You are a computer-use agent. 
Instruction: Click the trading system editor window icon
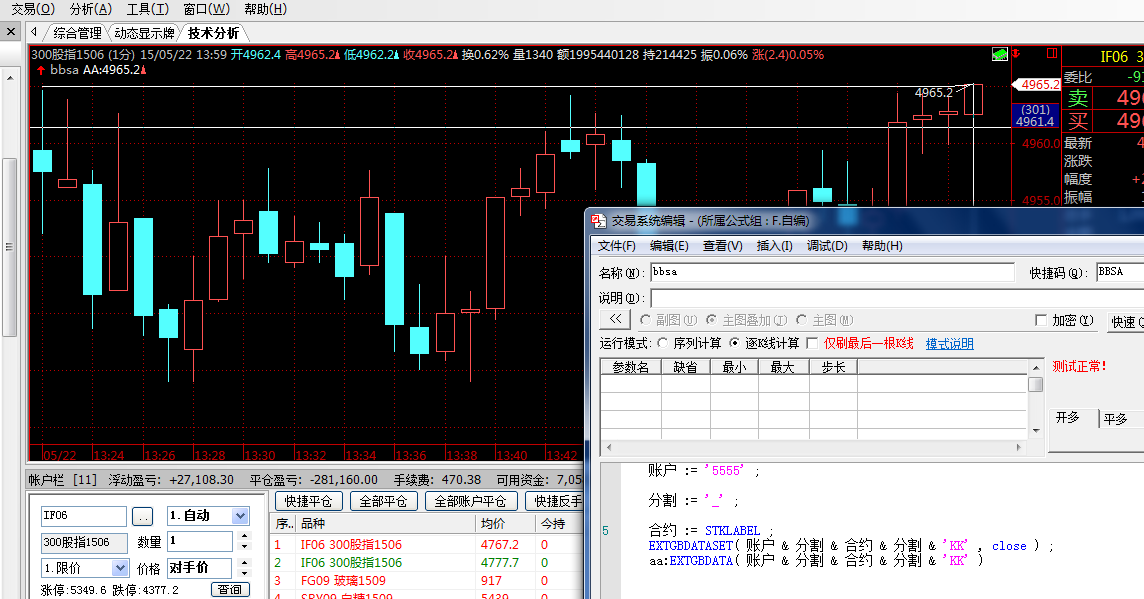point(598,221)
